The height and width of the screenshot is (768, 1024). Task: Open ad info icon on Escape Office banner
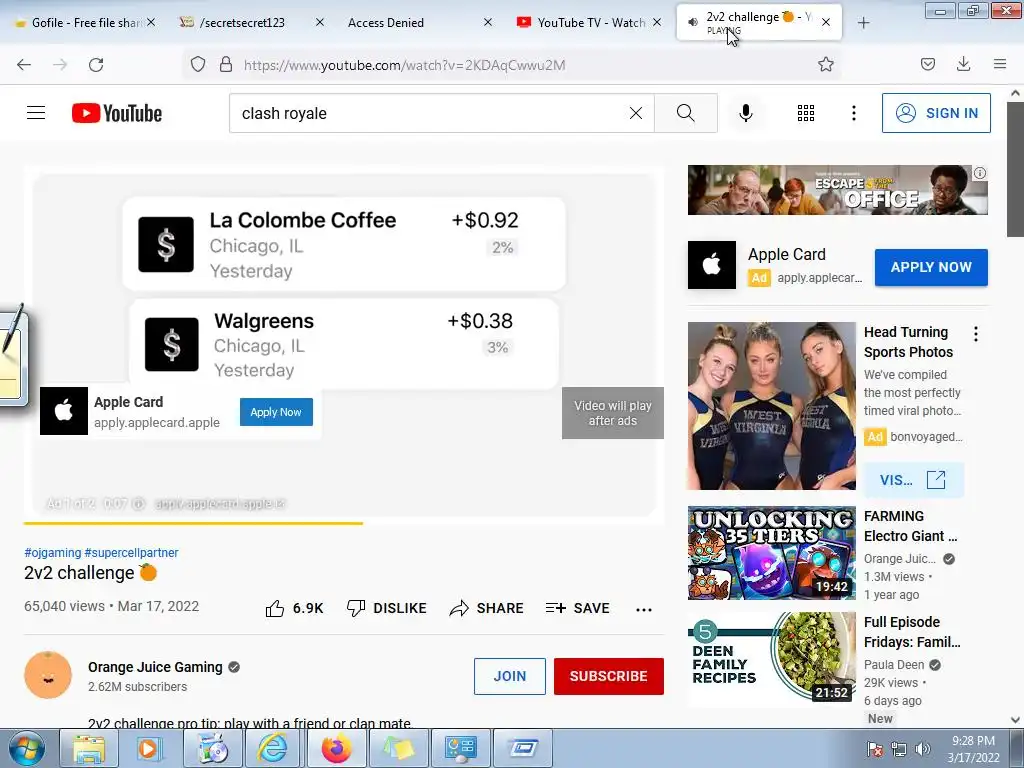point(980,173)
